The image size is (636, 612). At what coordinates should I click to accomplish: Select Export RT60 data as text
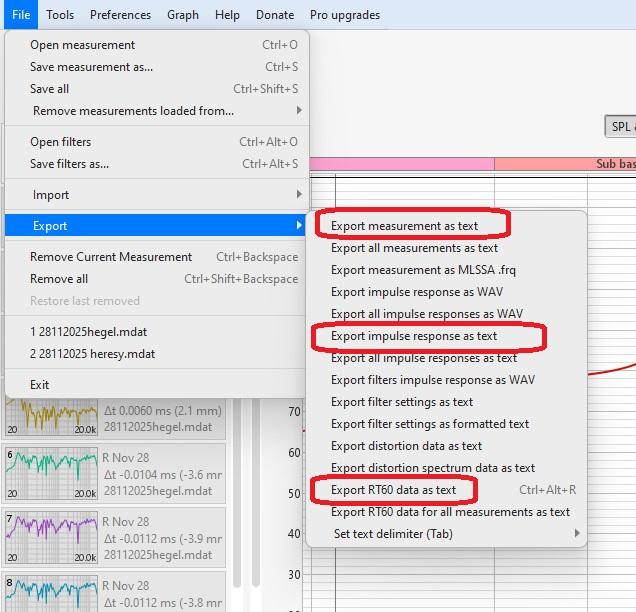[393, 490]
